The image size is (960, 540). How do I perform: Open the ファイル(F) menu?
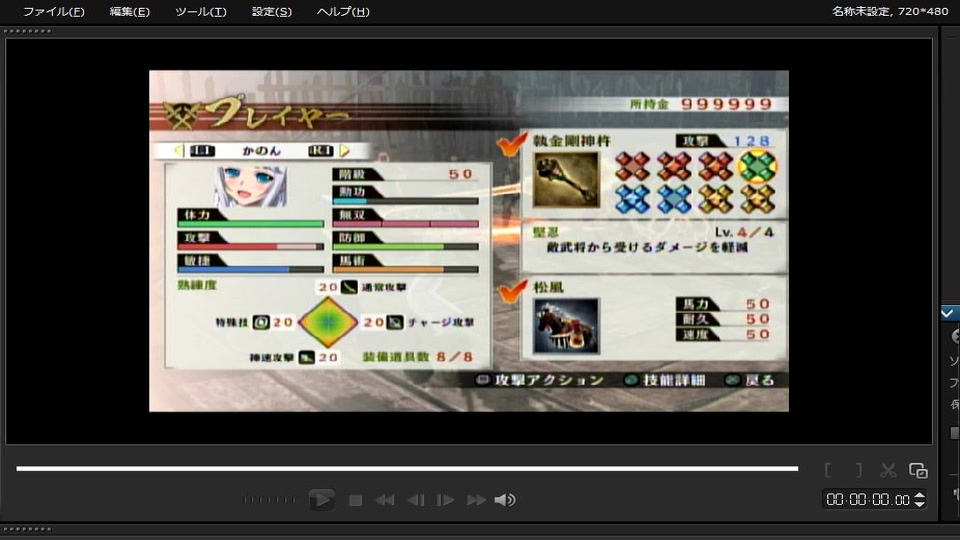coord(53,12)
